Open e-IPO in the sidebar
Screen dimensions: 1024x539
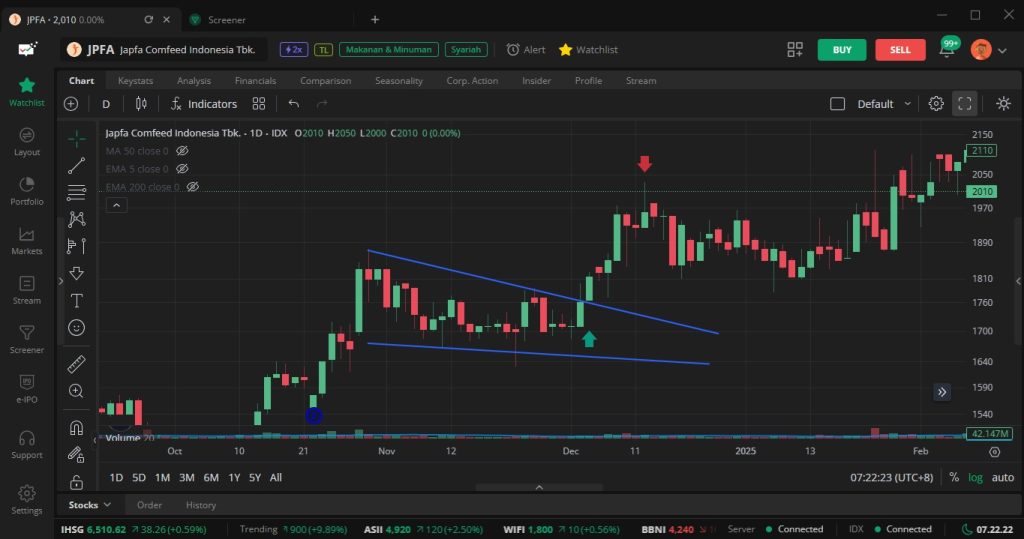point(27,389)
